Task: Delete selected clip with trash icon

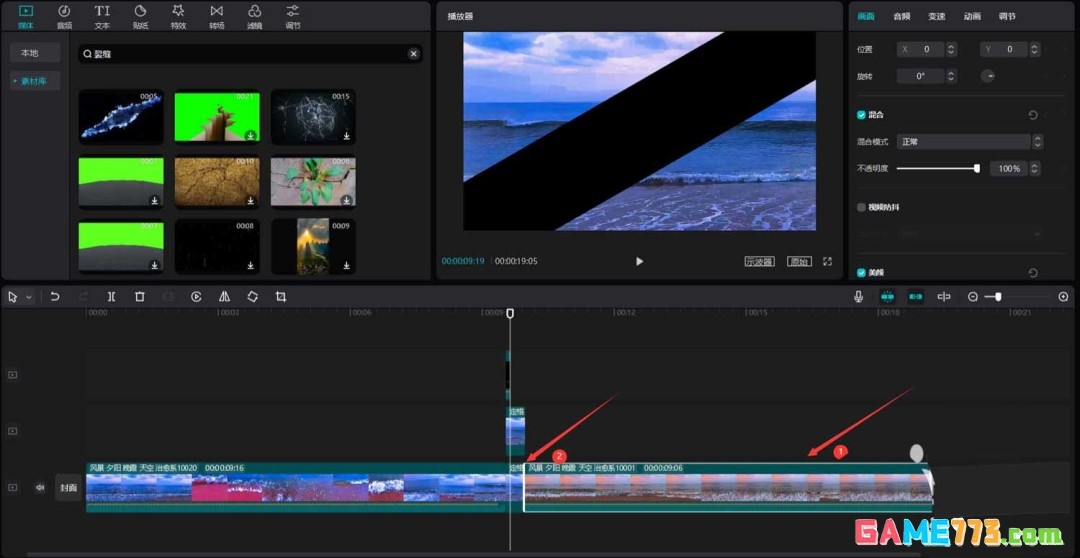Action: point(140,297)
